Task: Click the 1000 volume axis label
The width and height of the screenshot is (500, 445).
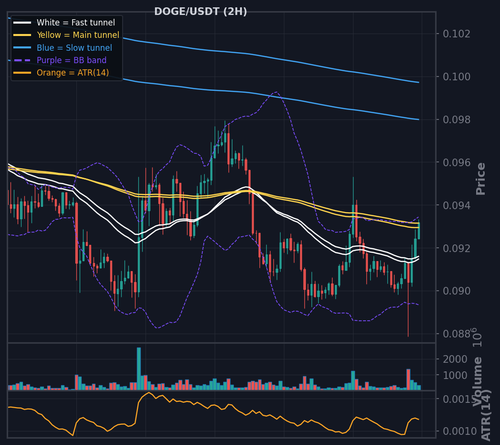Action: pyautogui.click(x=455, y=375)
